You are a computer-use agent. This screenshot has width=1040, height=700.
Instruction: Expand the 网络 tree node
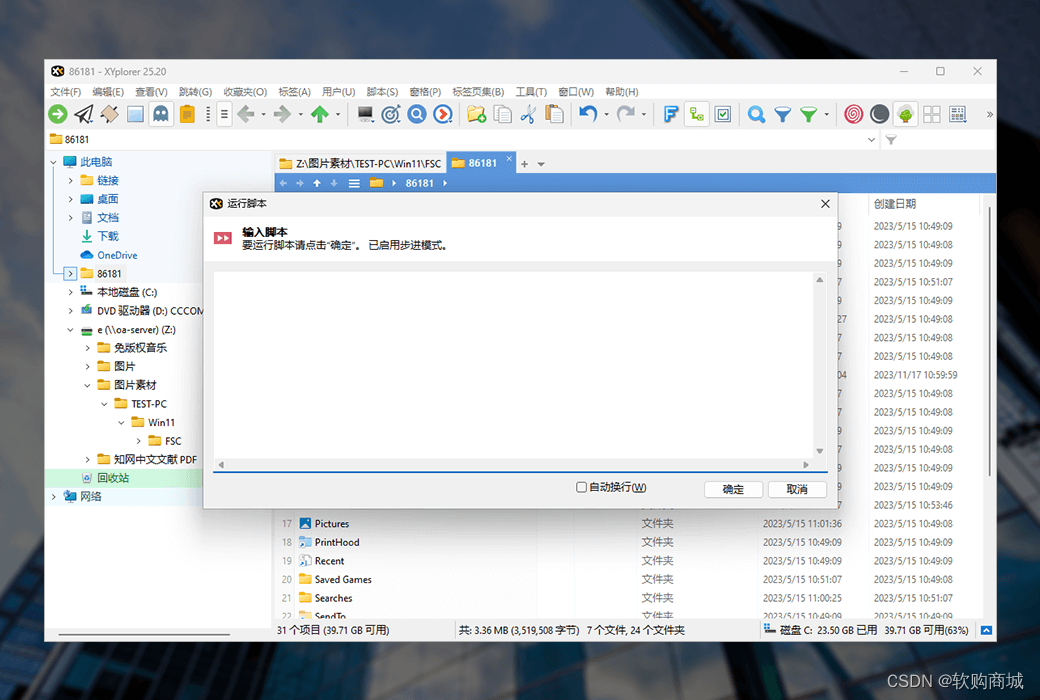(x=54, y=496)
